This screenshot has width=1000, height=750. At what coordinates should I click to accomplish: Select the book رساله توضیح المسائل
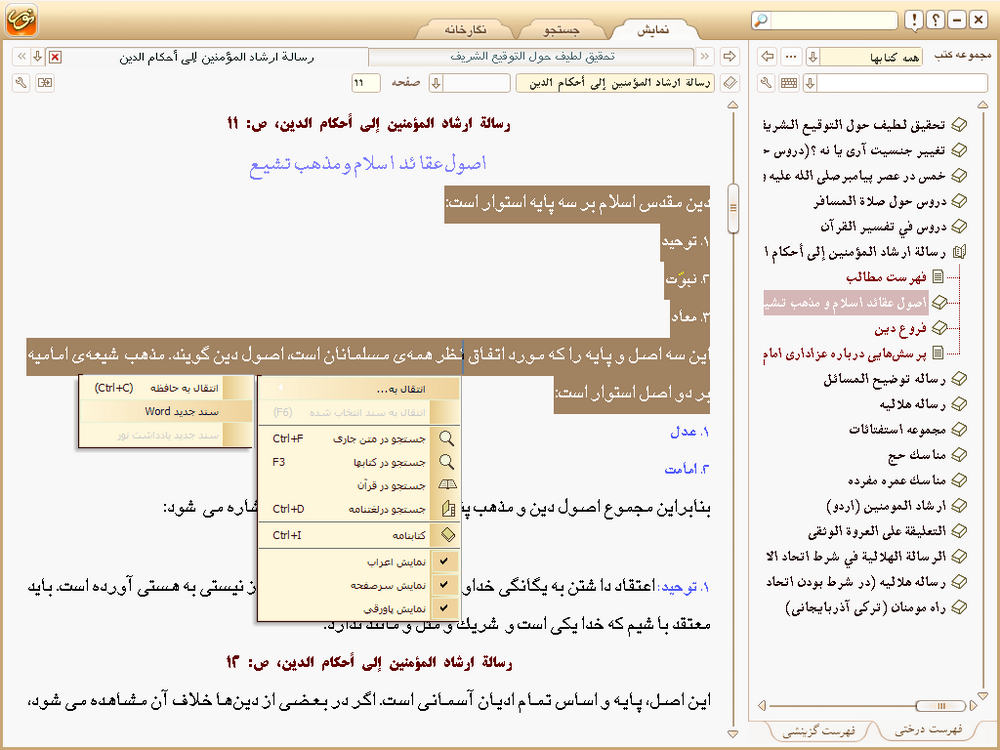point(885,379)
